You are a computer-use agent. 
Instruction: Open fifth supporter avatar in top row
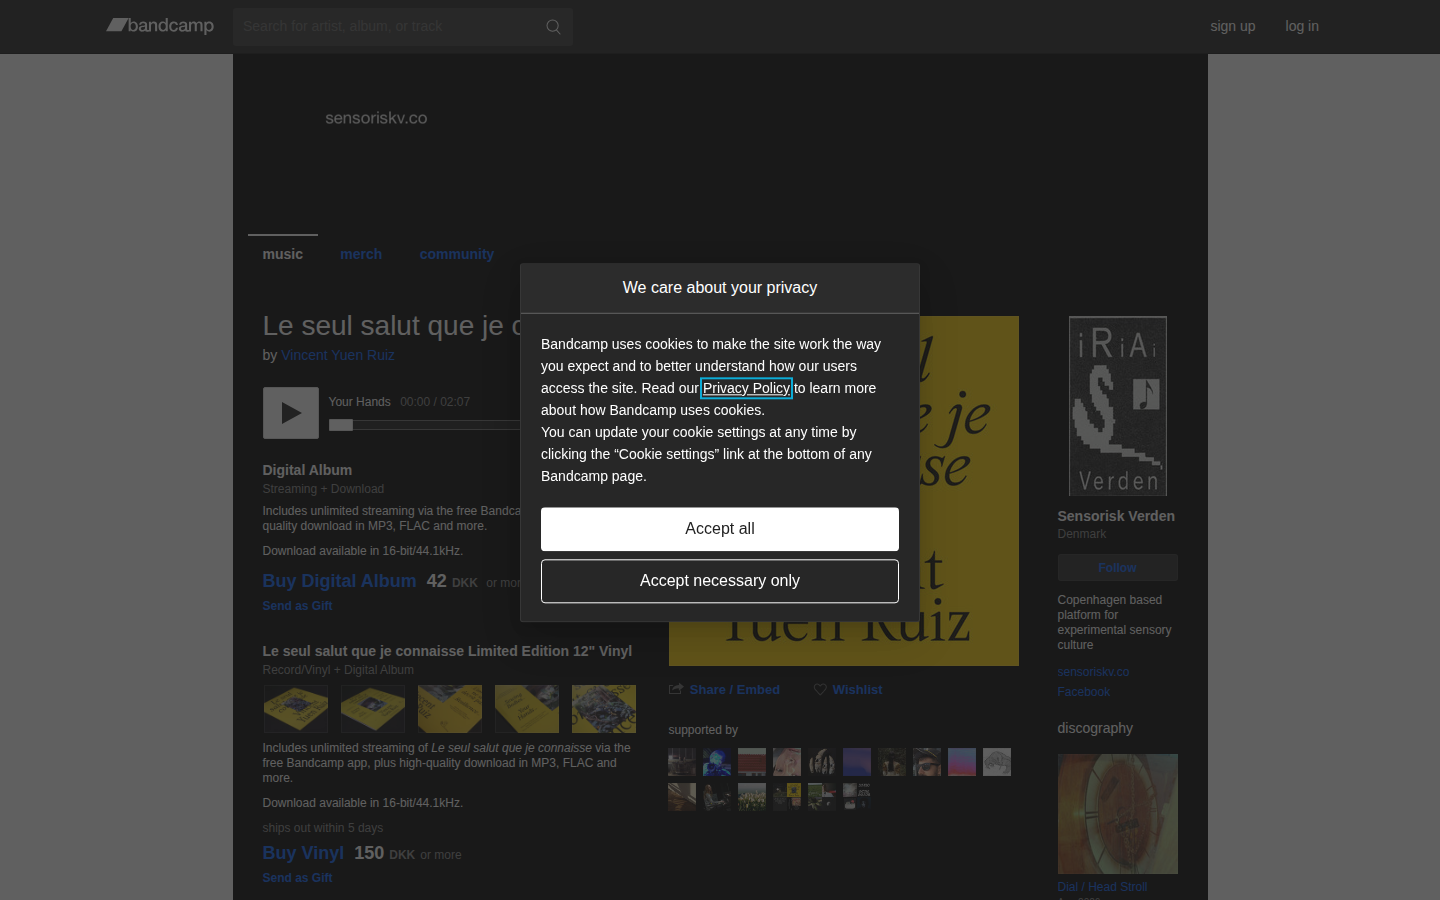point(822,762)
